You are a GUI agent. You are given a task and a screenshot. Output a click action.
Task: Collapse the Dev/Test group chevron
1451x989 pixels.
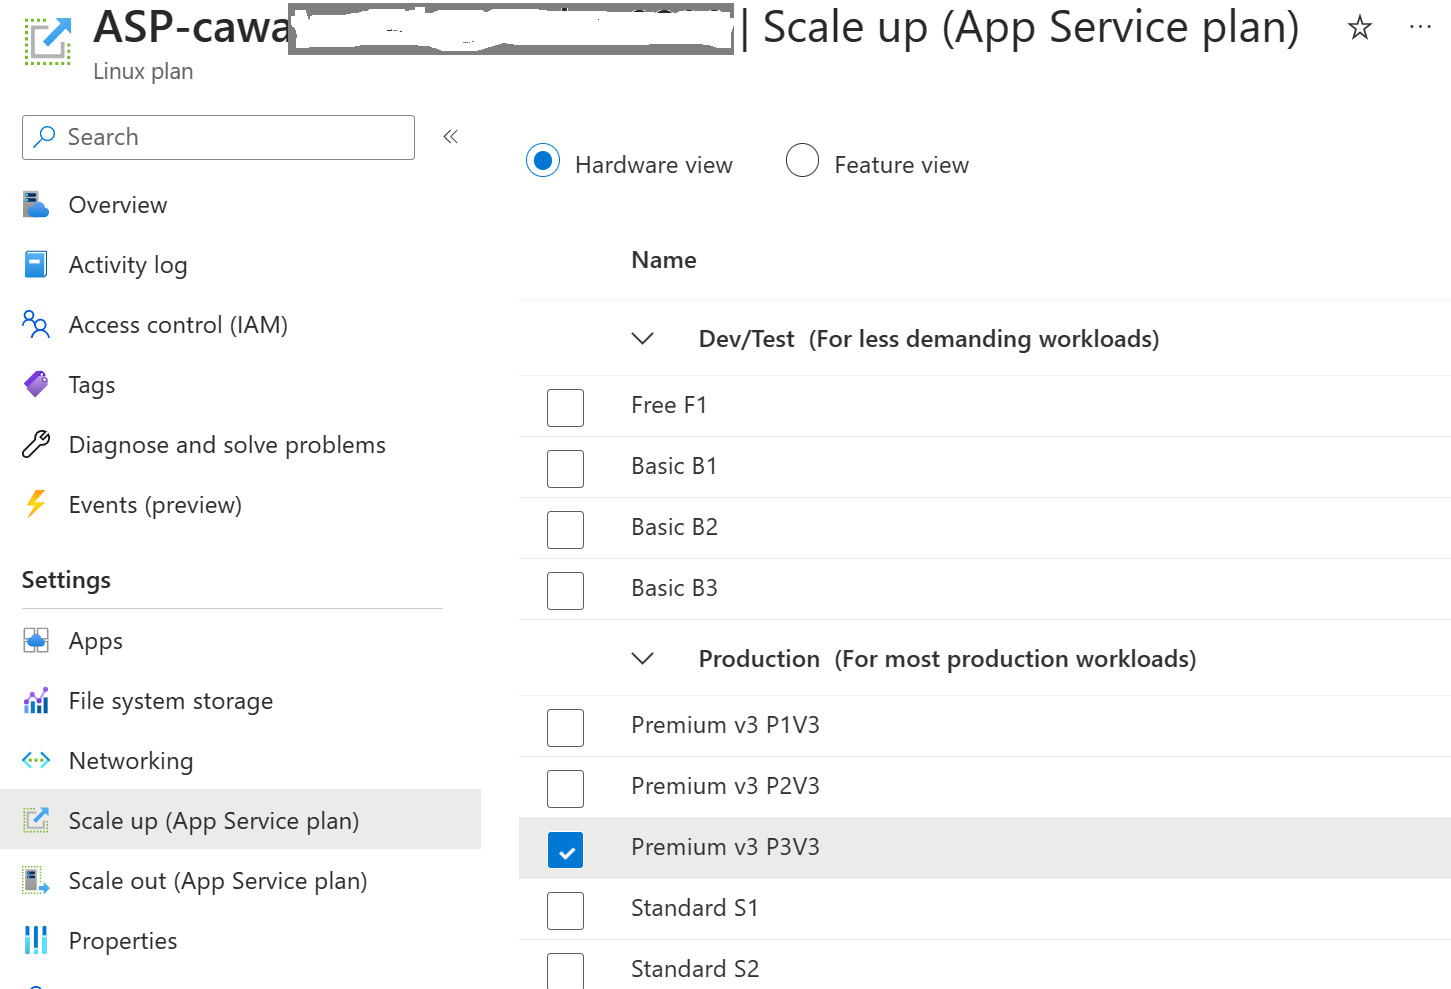click(x=643, y=339)
